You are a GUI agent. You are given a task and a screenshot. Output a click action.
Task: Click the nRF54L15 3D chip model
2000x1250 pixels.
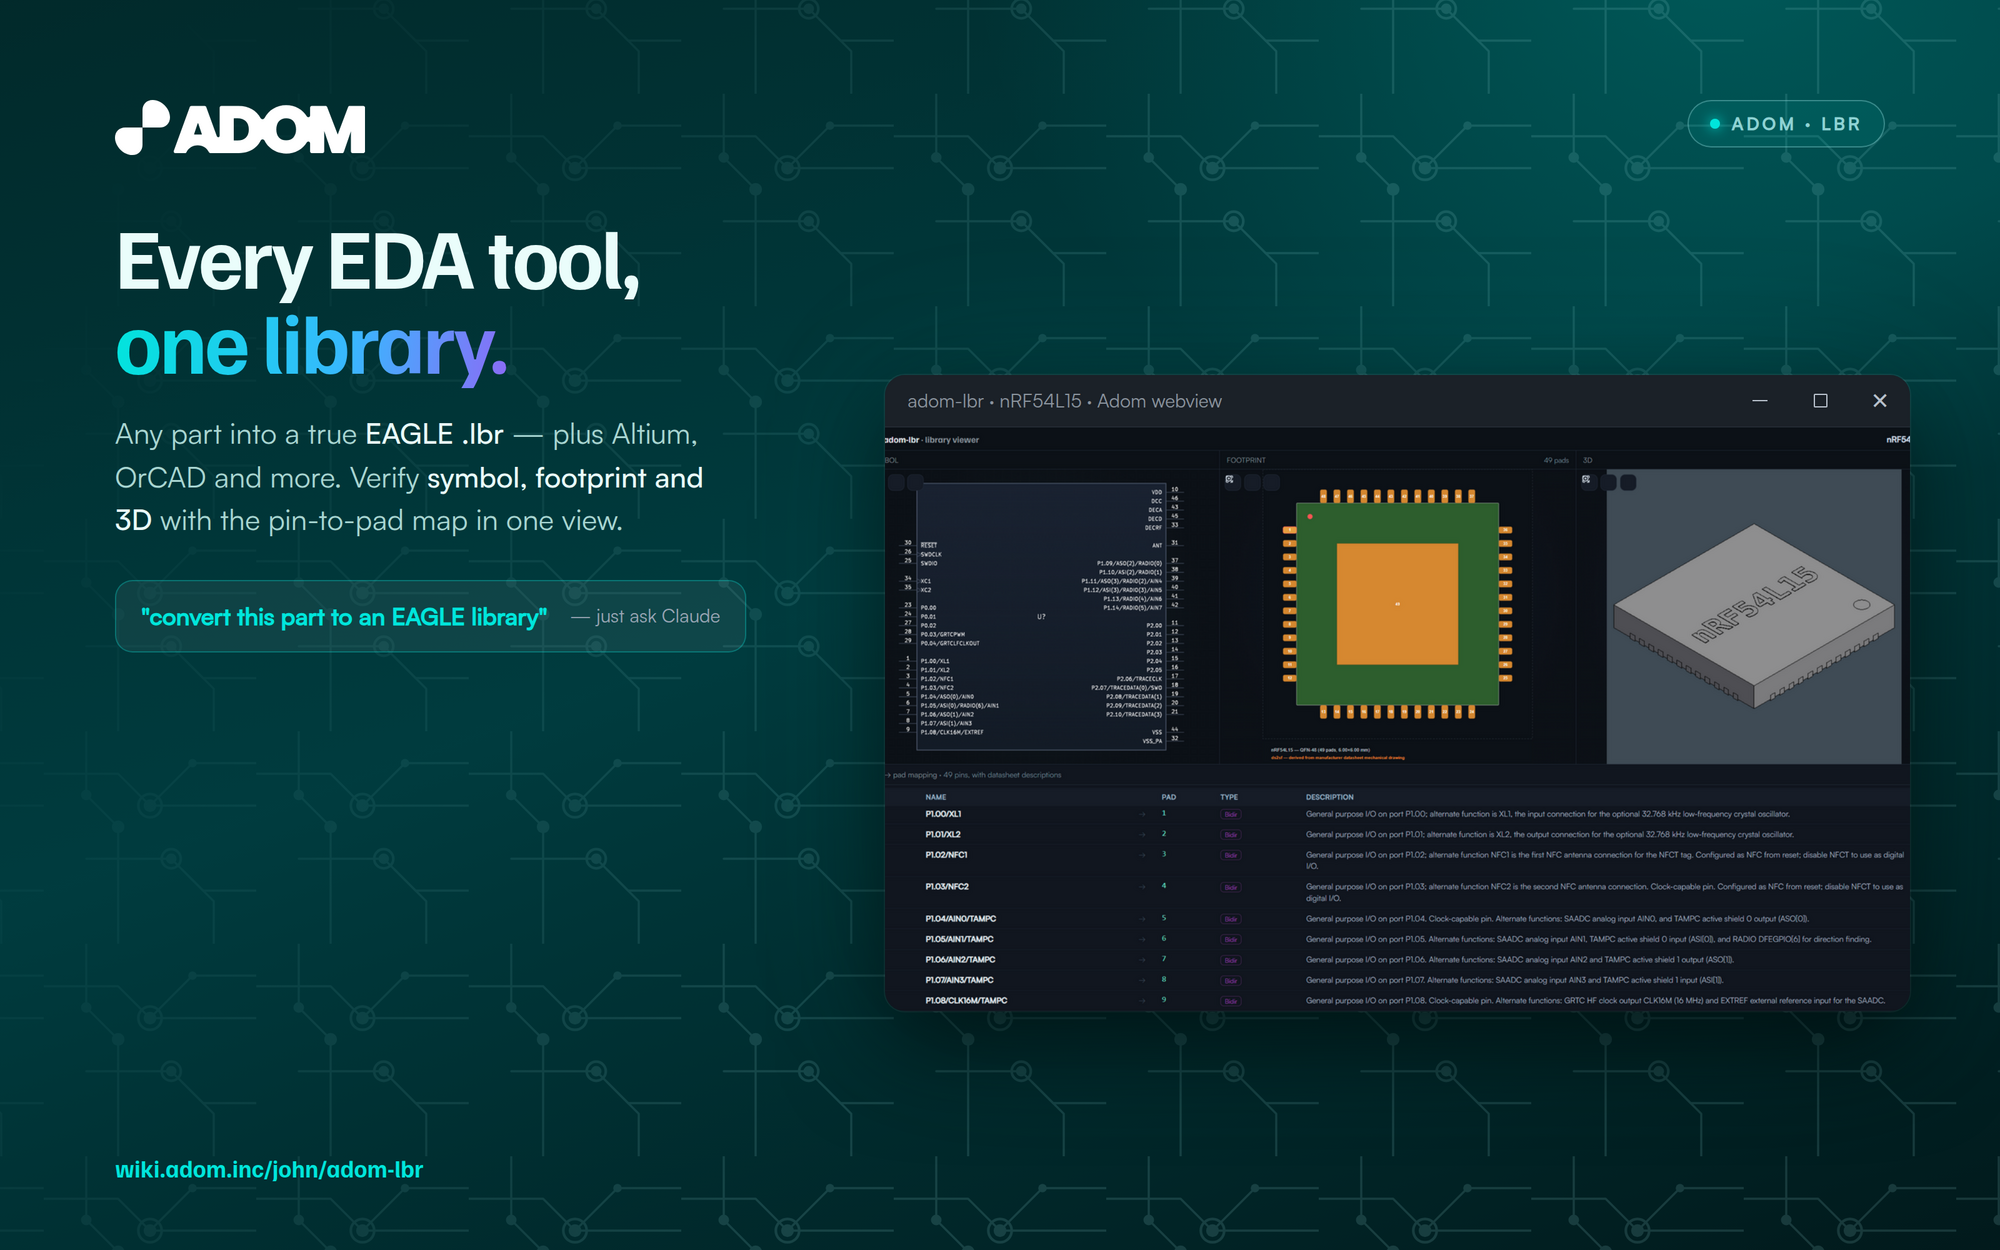[1755, 615]
